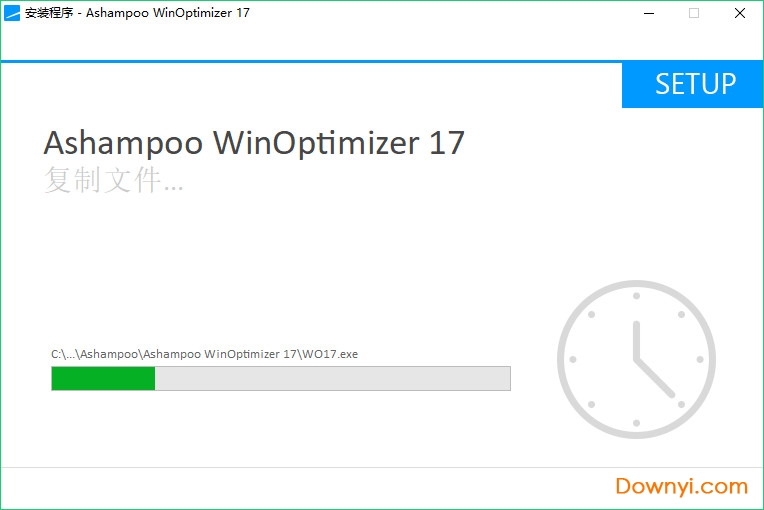The image size is (764, 510).
Task: Click the Ashampoo installer icon in title bar
Action: (12, 13)
